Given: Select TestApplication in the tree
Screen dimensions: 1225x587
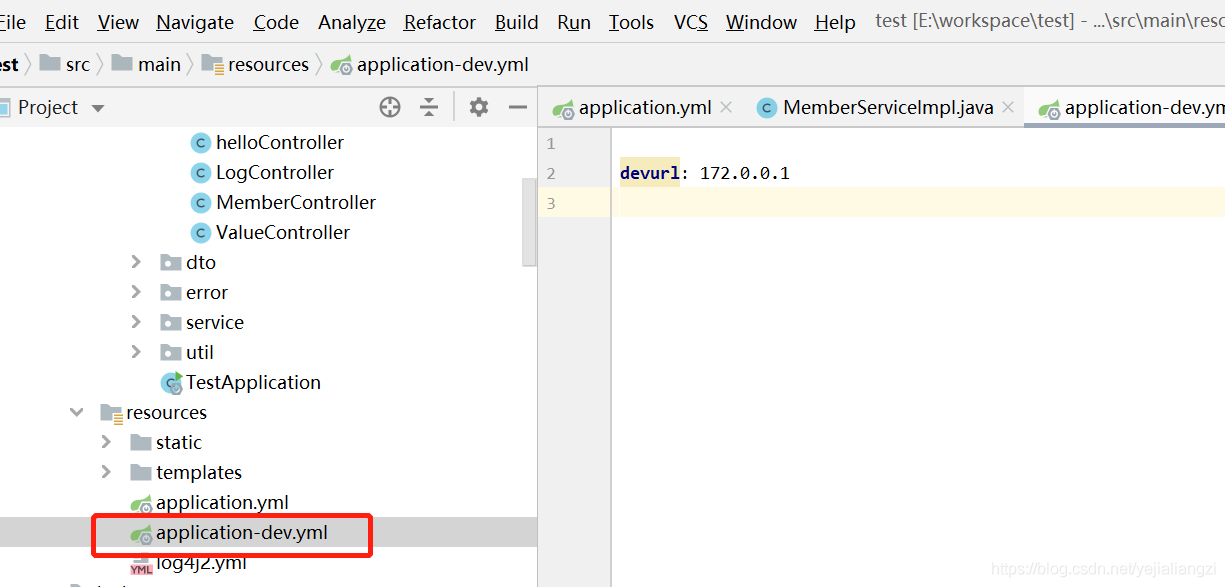Looking at the screenshot, I should point(253,383).
